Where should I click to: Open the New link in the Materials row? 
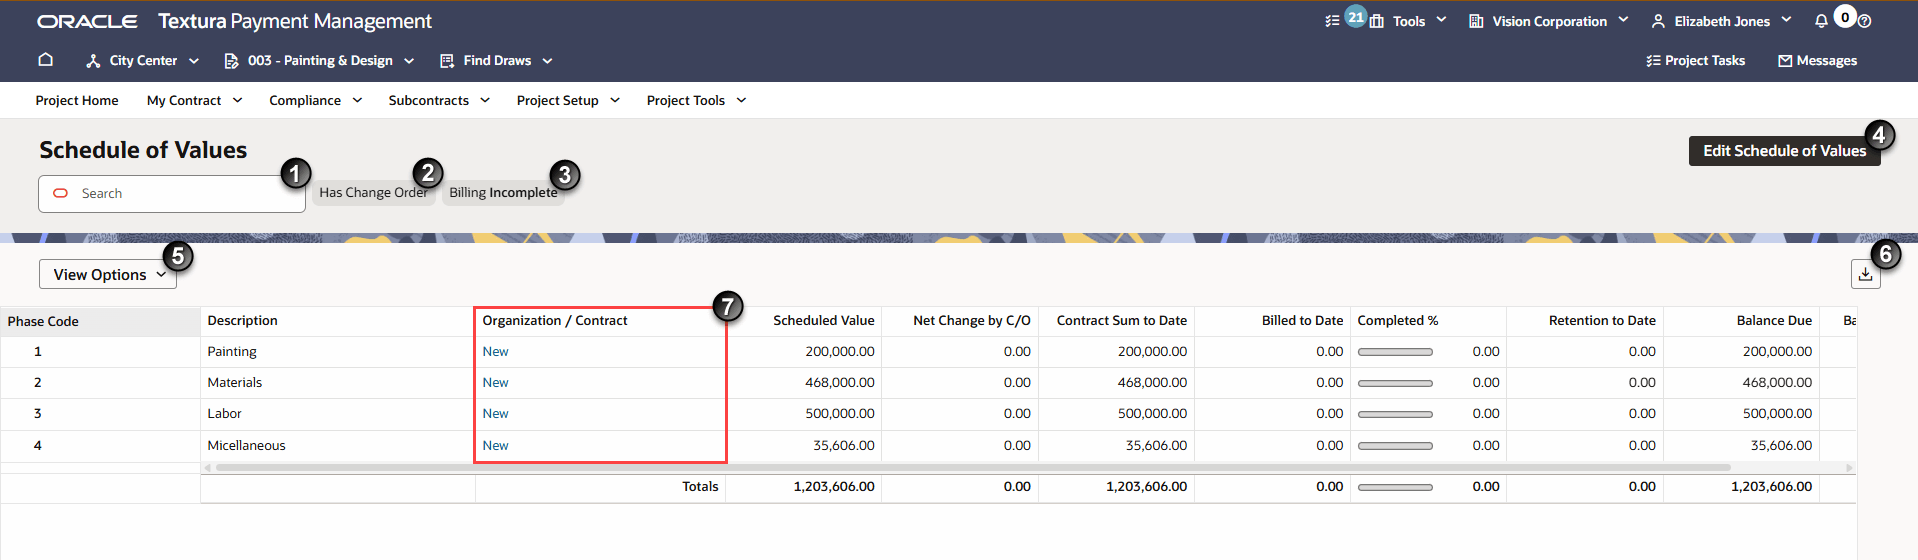pyautogui.click(x=495, y=383)
